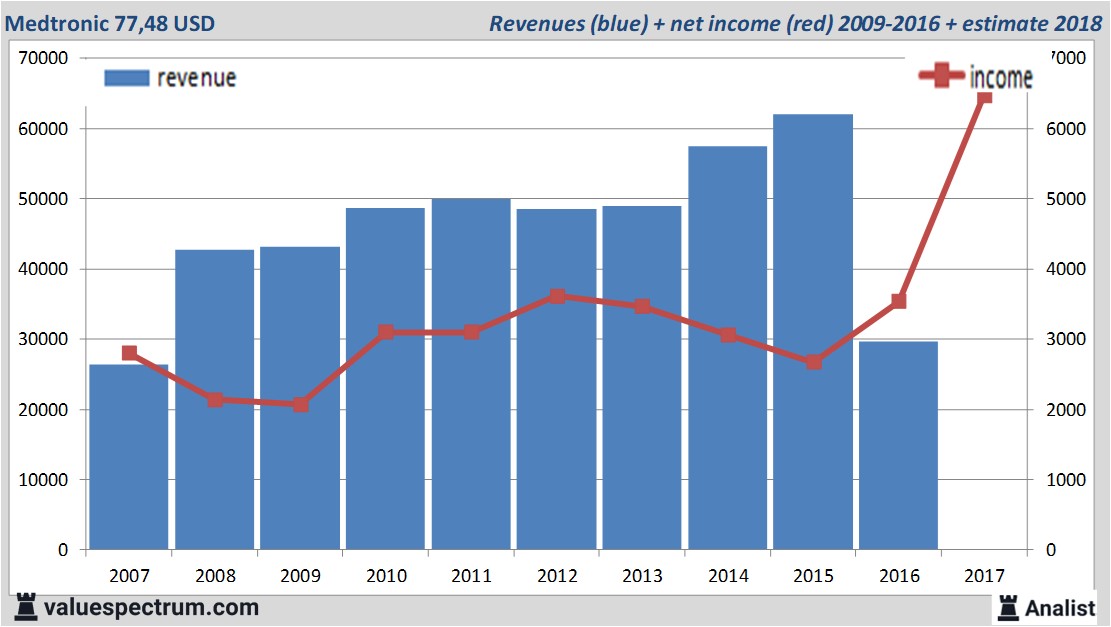
Task: Click the 5000 right axis value
Action: pos(1066,199)
